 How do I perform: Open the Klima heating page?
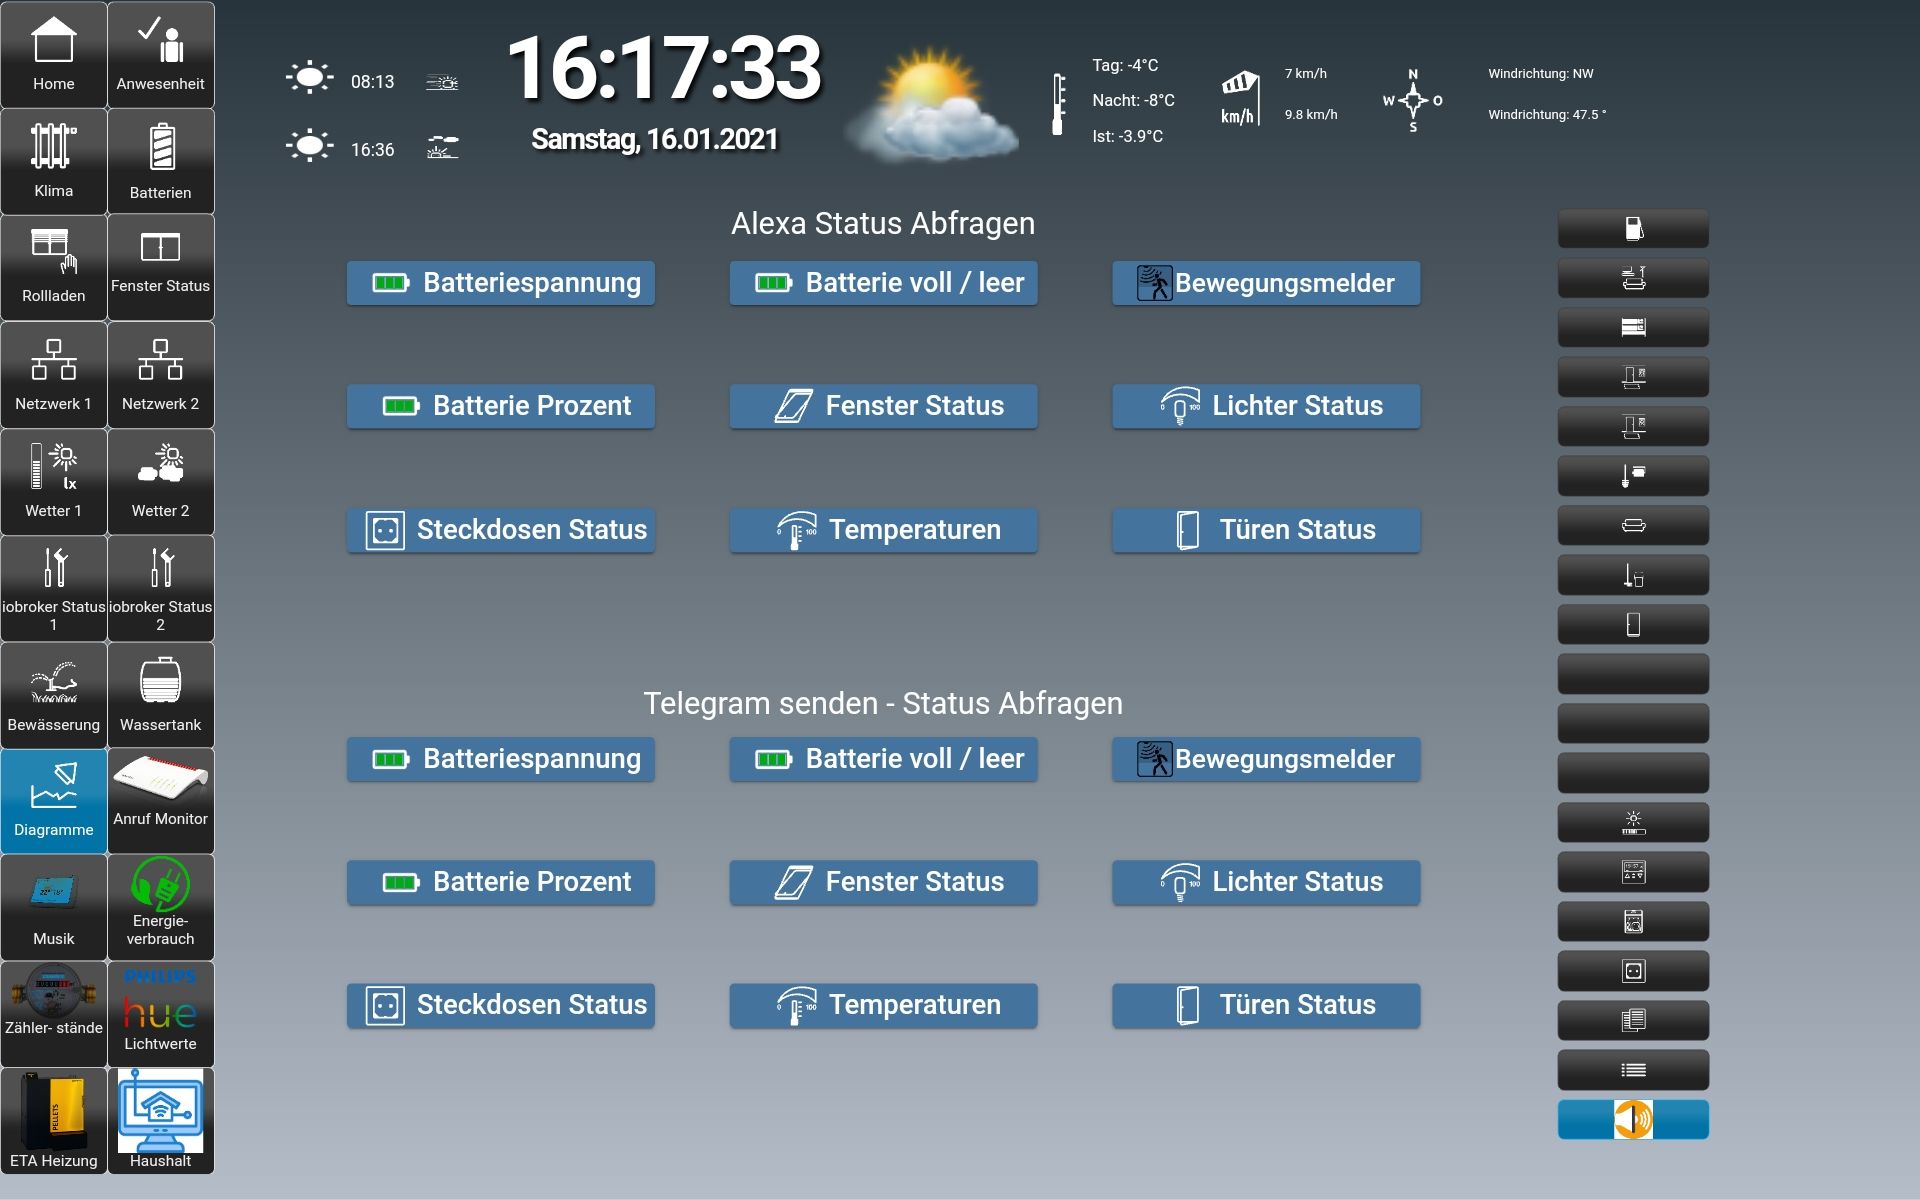click(53, 161)
